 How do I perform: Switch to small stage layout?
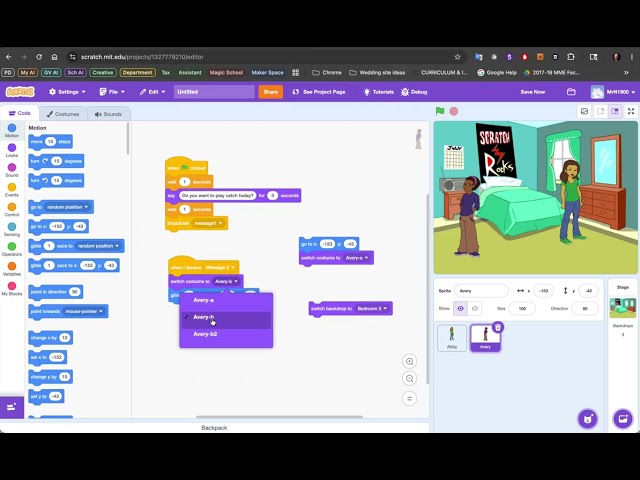click(x=600, y=111)
